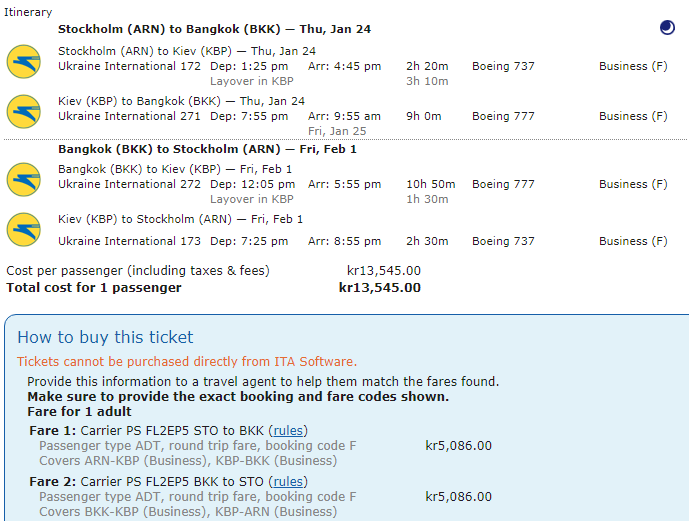The height and width of the screenshot is (521, 689).
Task: Click the airline logo beside flight 271
Action: pos(23,111)
